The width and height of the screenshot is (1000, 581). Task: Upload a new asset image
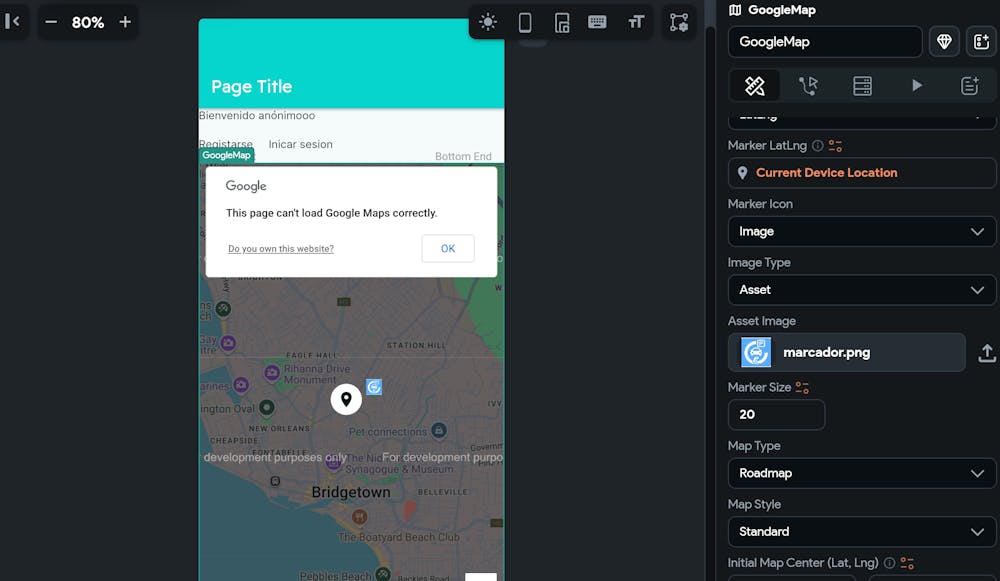coord(987,353)
